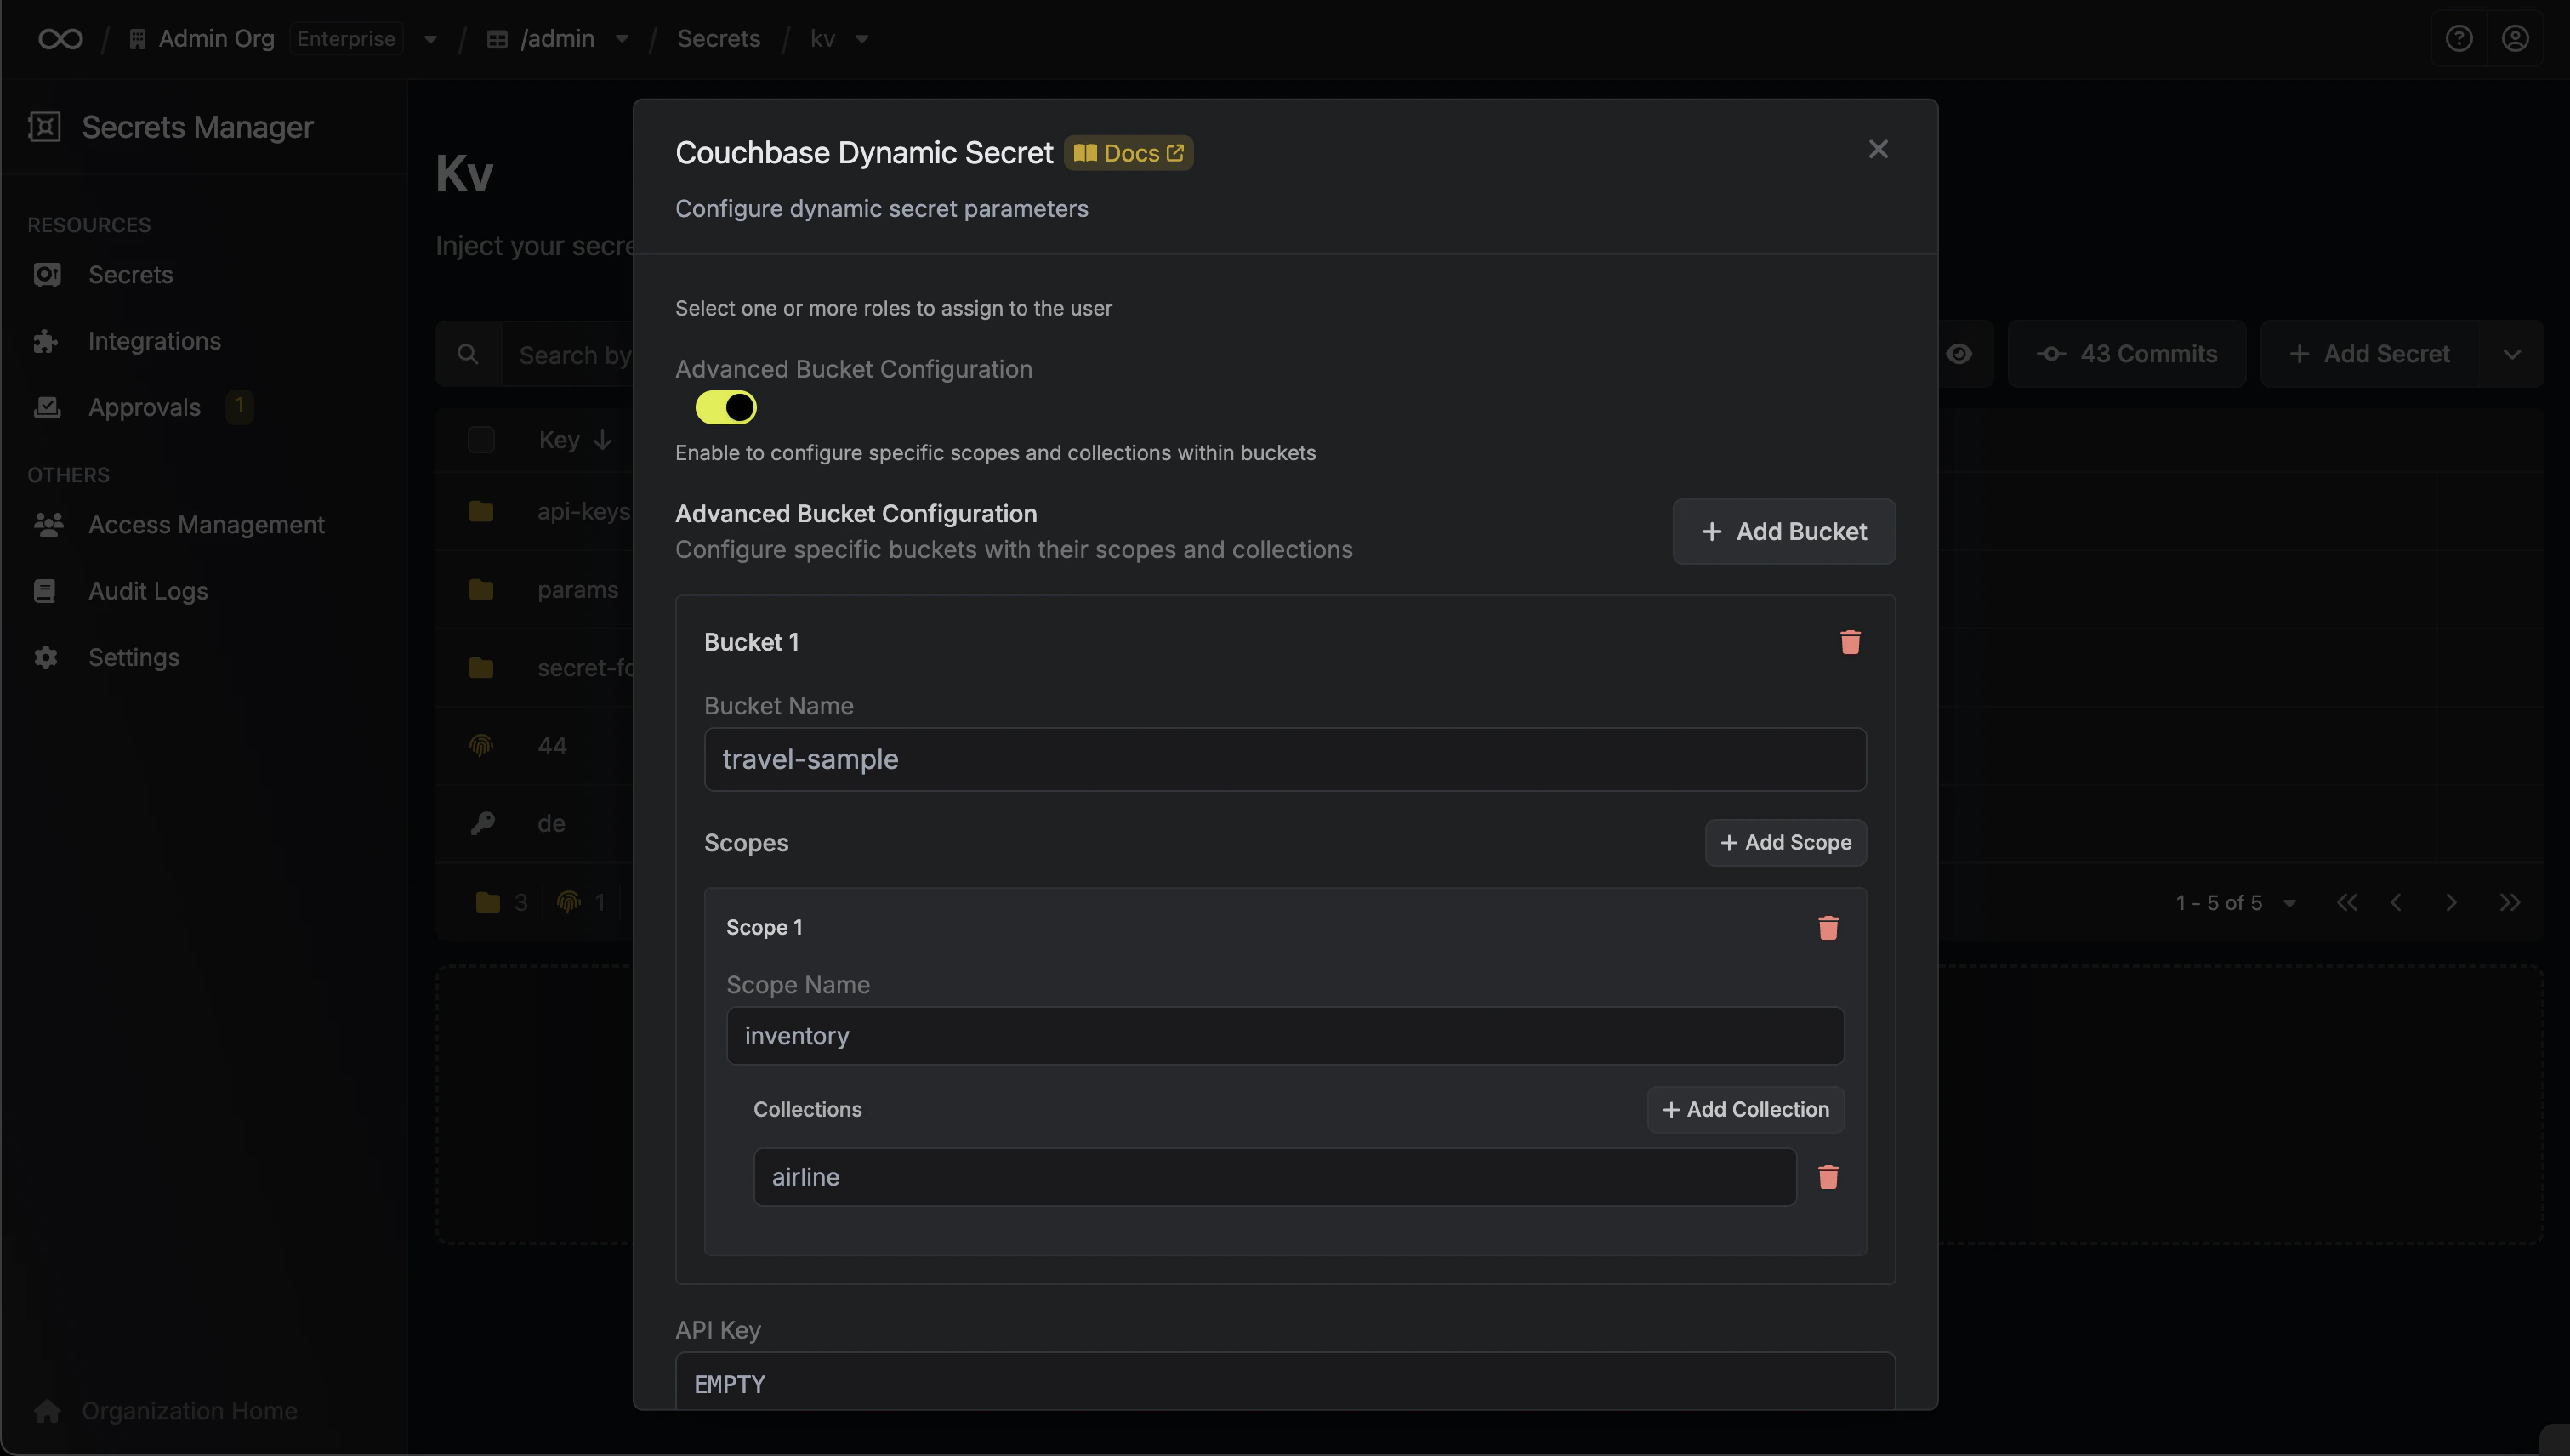Close the Couchbase Dynamic Secret dialog
This screenshot has height=1456, width=2570.
(x=1878, y=149)
